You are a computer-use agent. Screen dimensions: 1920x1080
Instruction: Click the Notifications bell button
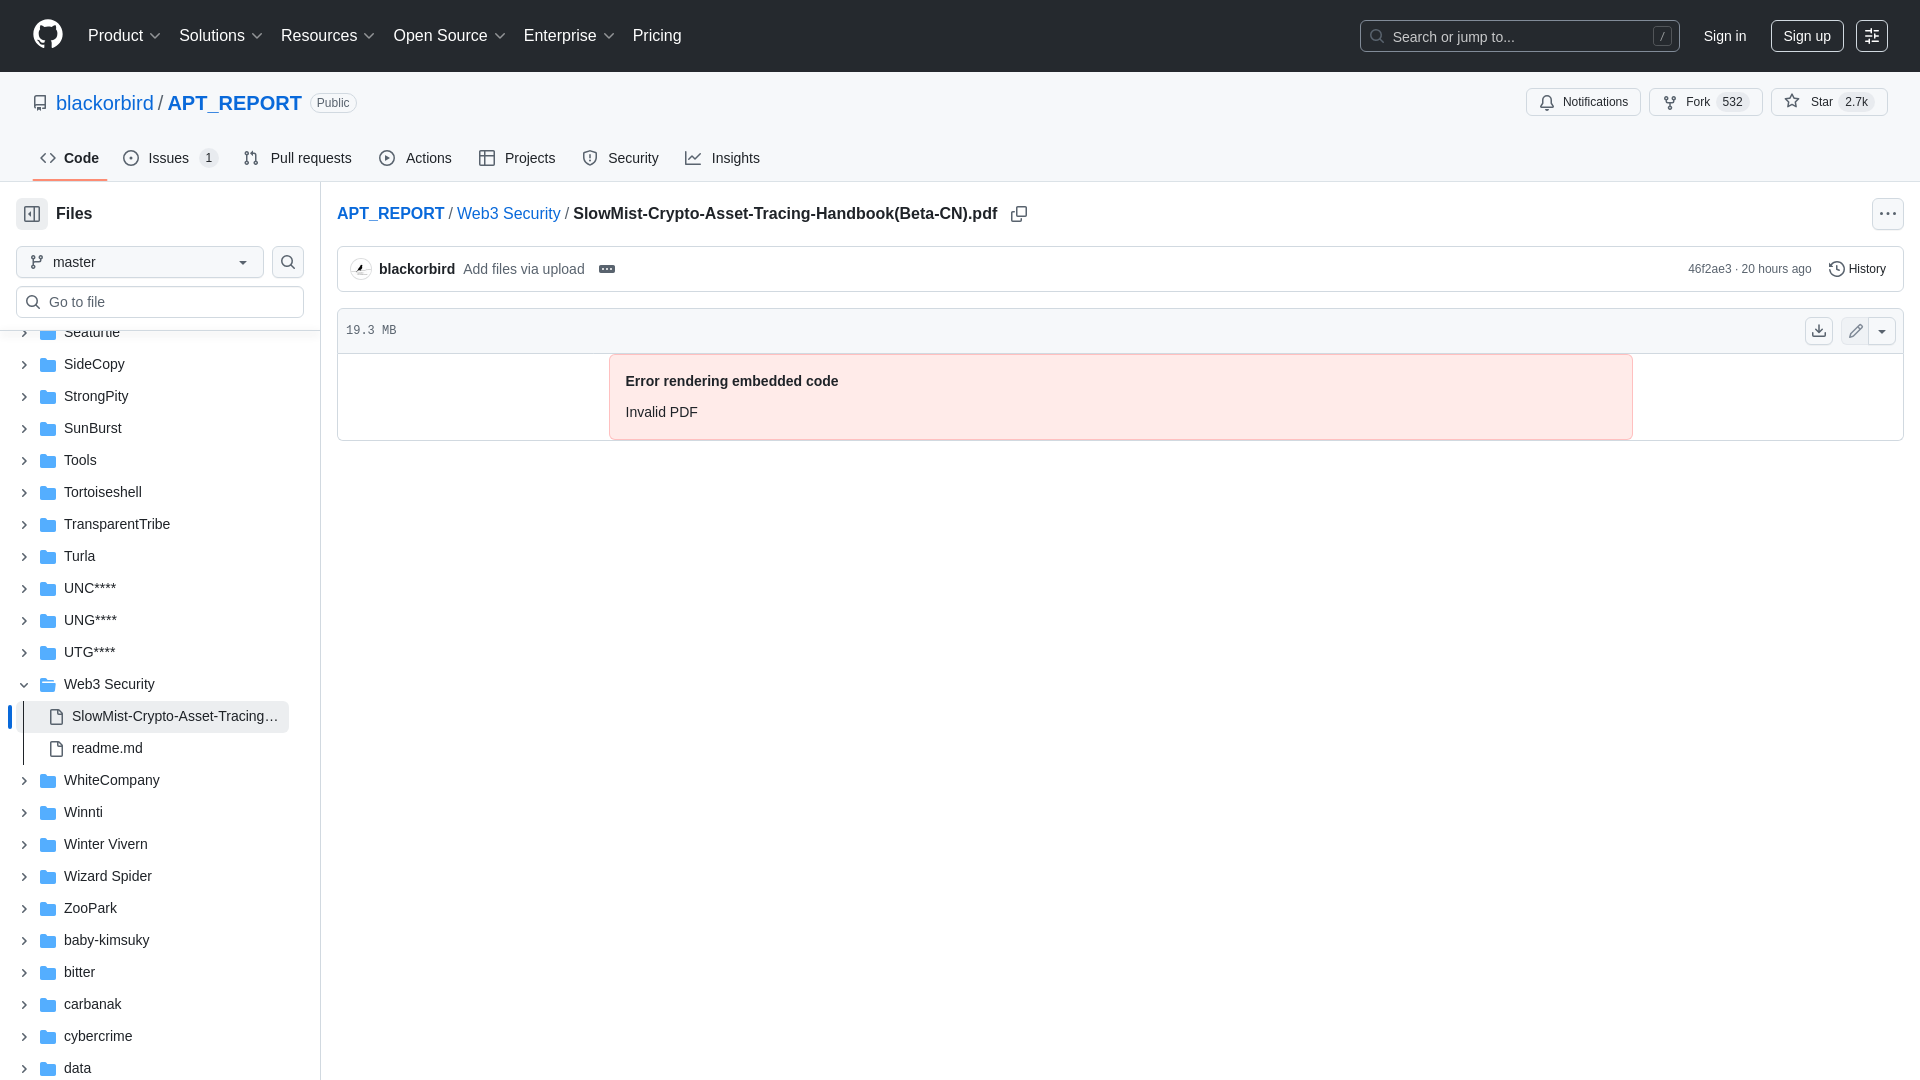1583,102
